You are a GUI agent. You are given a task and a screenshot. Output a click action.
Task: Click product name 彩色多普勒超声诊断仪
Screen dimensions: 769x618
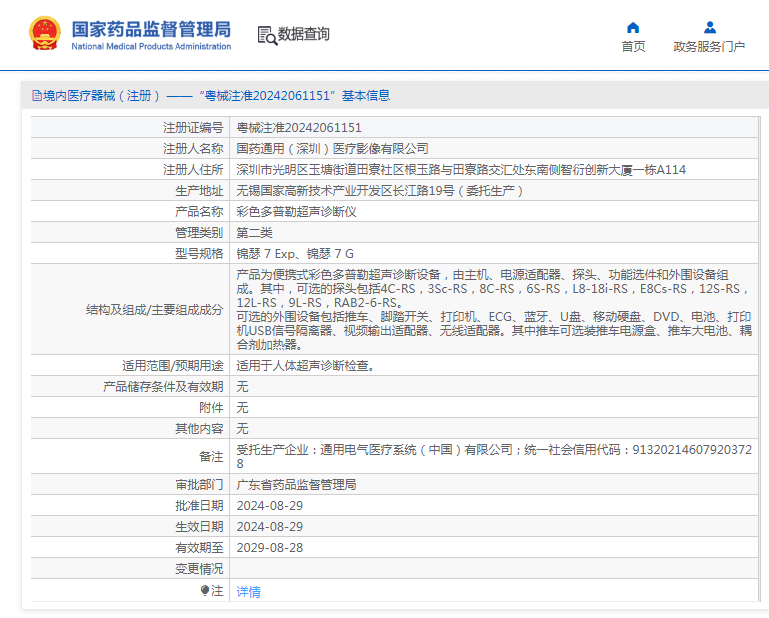coord(296,211)
